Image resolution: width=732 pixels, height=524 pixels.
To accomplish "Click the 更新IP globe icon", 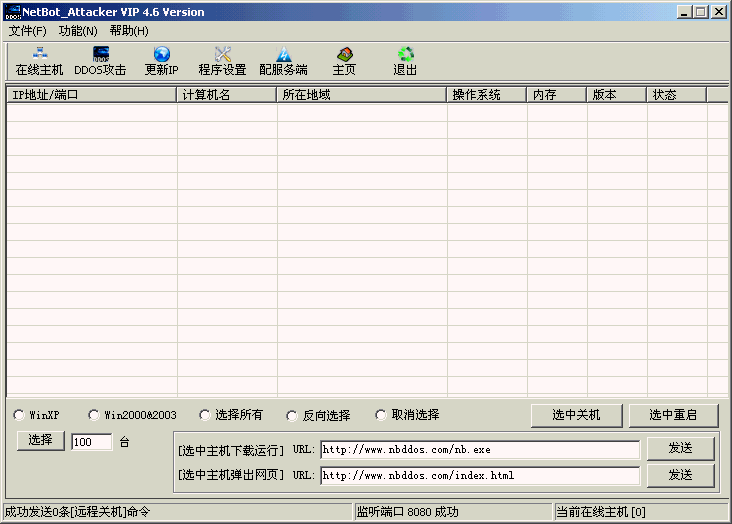I will [161, 55].
